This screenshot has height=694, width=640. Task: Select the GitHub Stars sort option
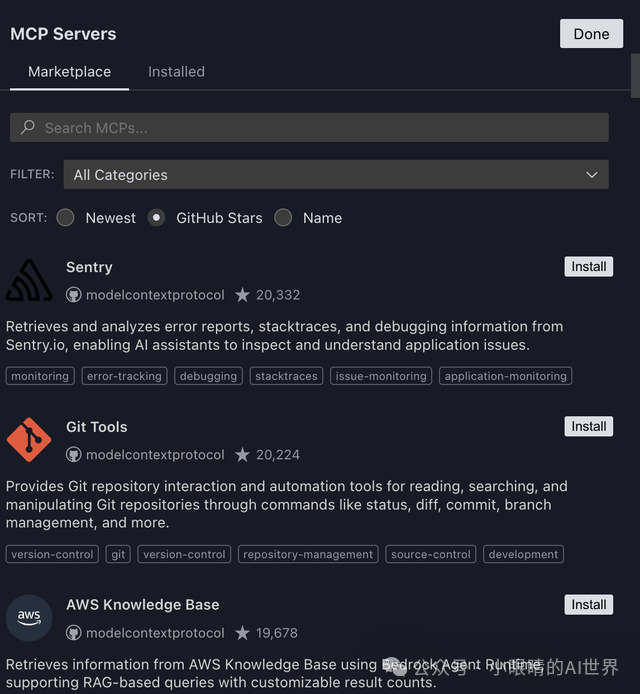157,218
